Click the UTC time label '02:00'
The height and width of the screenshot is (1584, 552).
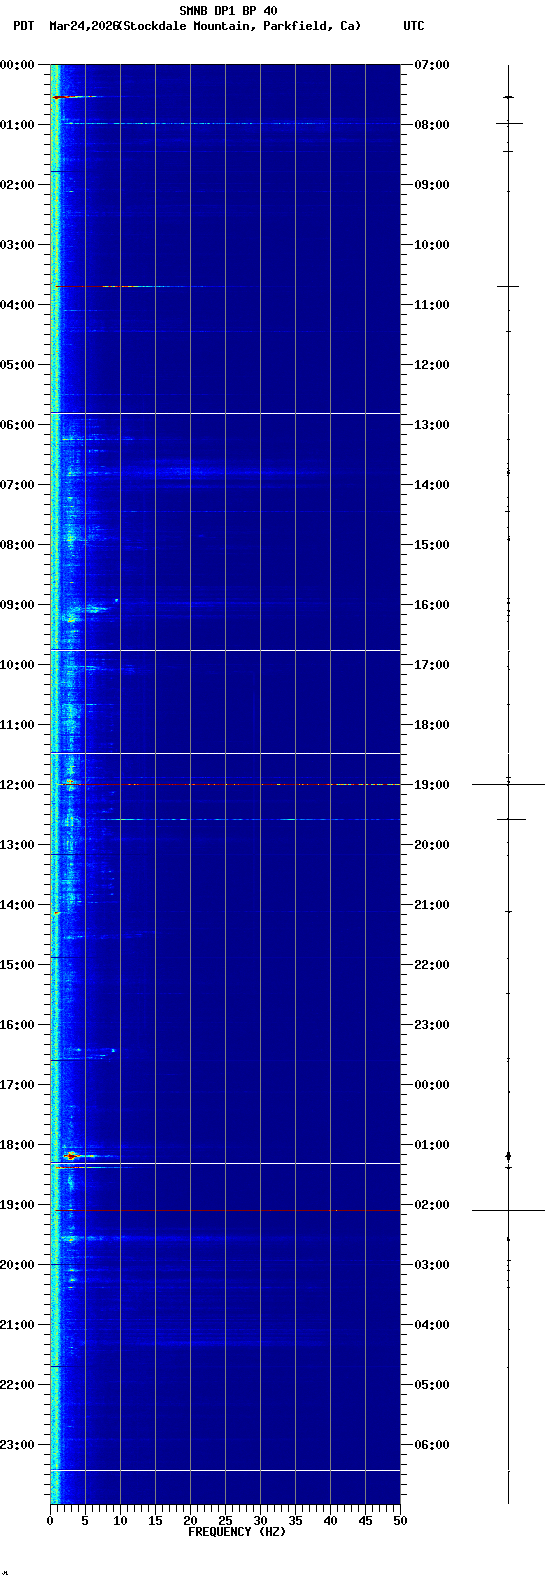[432, 1205]
